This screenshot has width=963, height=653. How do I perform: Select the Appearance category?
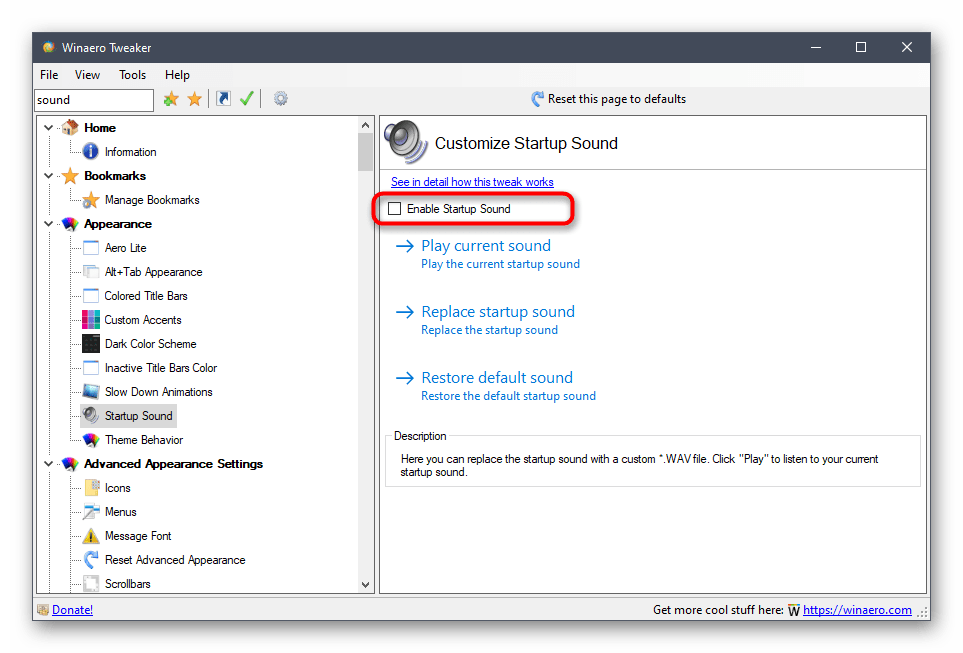[x=118, y=224]
